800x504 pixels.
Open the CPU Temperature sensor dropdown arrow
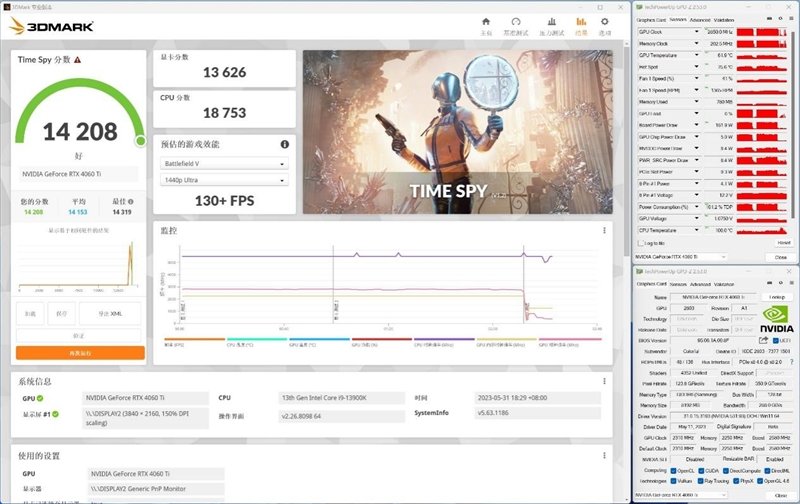pyautogui.click(x=696, y=230)
